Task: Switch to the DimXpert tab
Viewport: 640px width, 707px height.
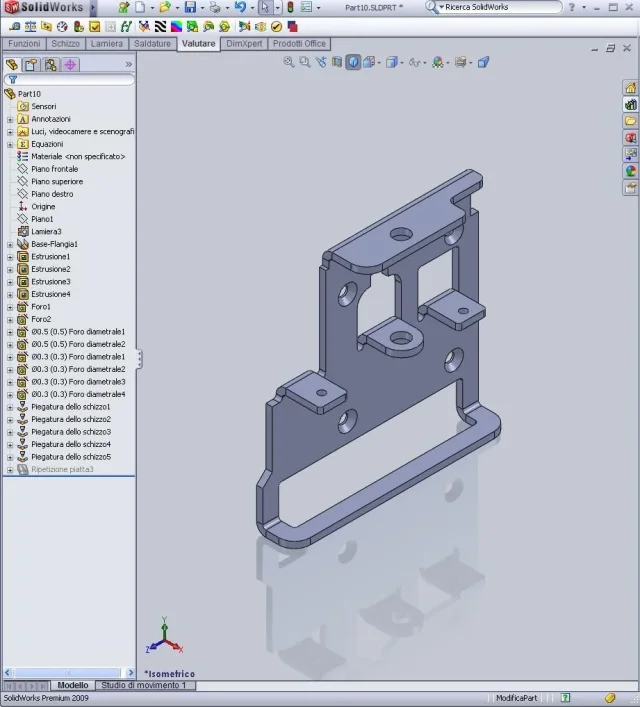Action: tap(244, 44)
